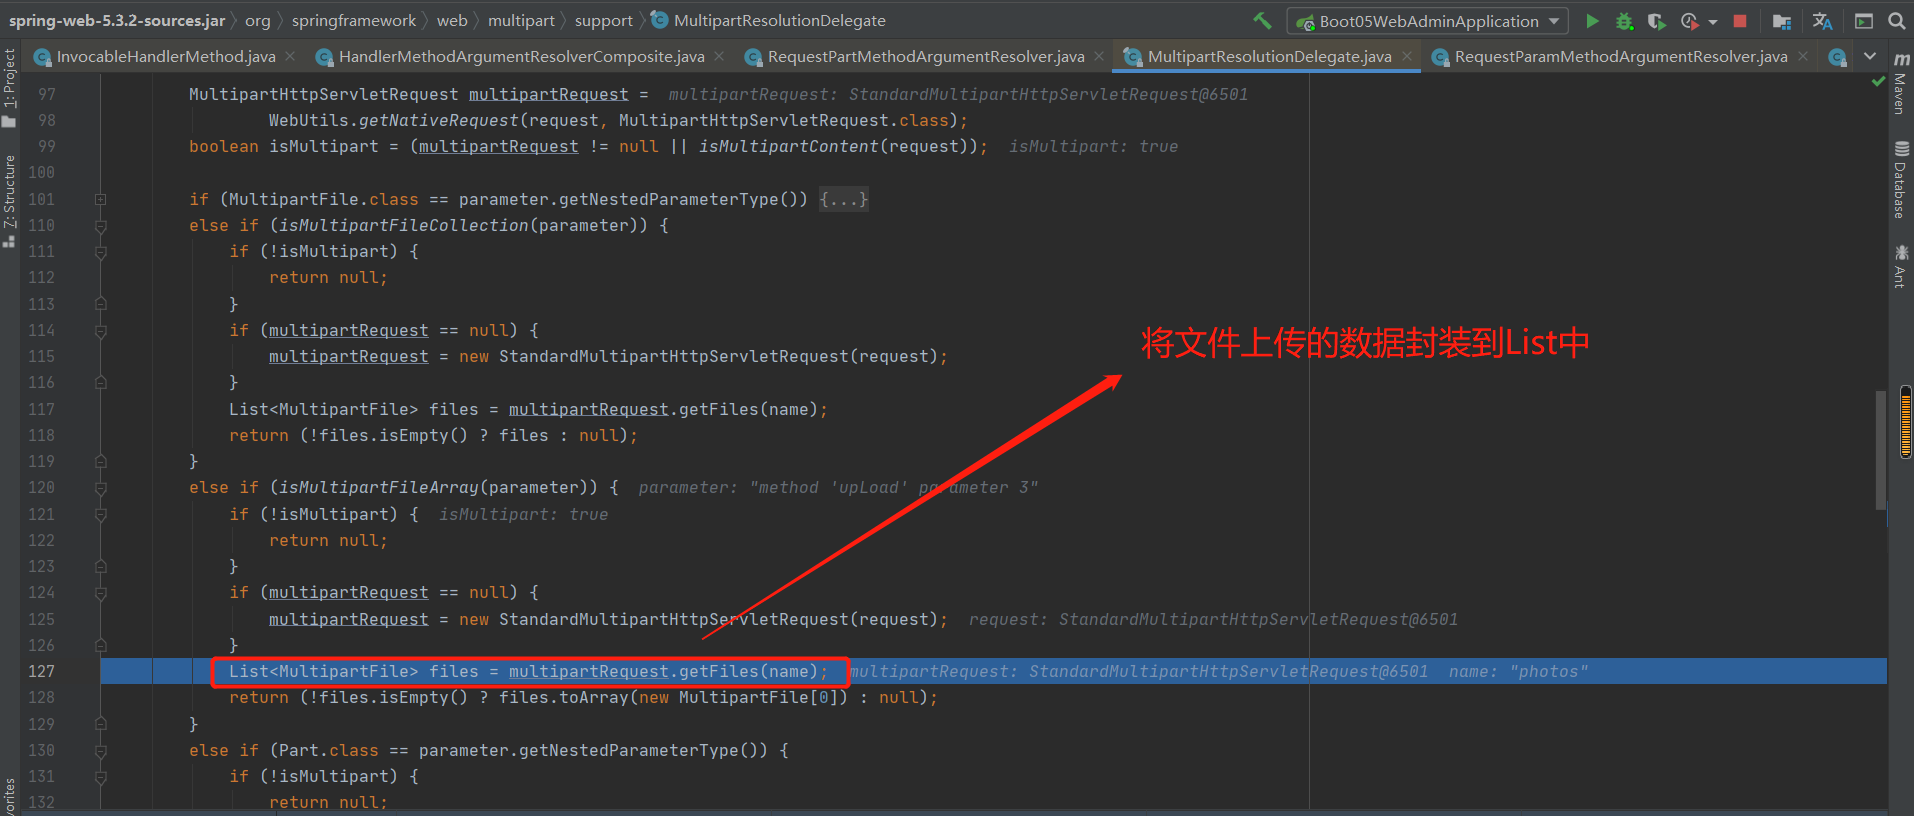This screenshot has width=1914, height=816.
Task: Start debugging with the bug icon
Action: (1624, 21)
